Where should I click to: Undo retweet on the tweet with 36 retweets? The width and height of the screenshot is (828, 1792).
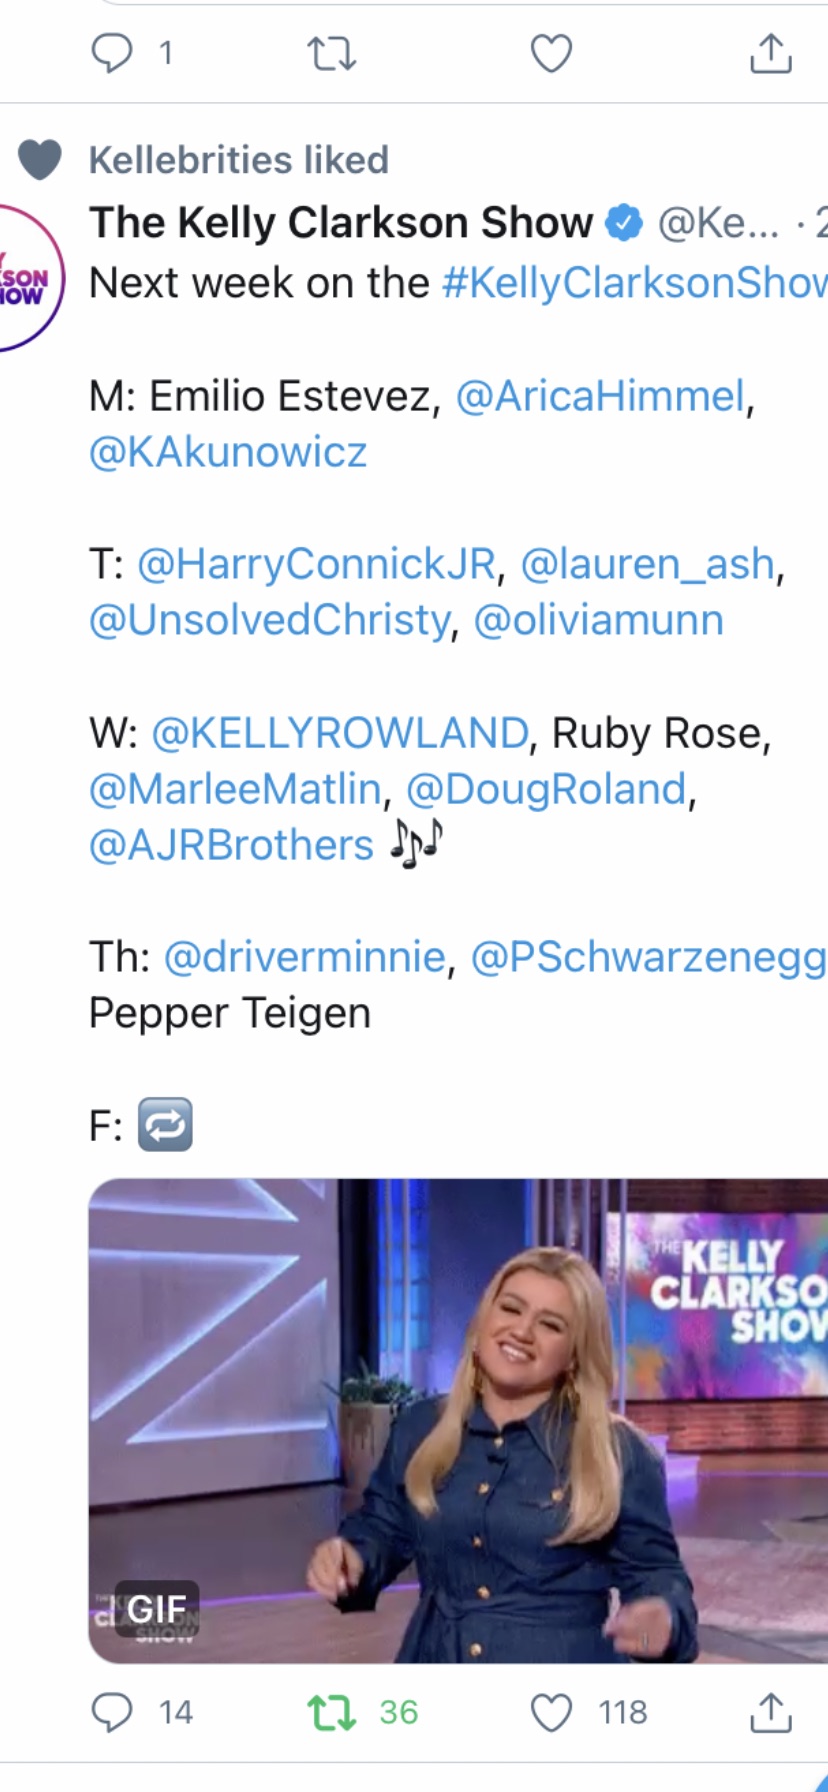pos(331,1712)
